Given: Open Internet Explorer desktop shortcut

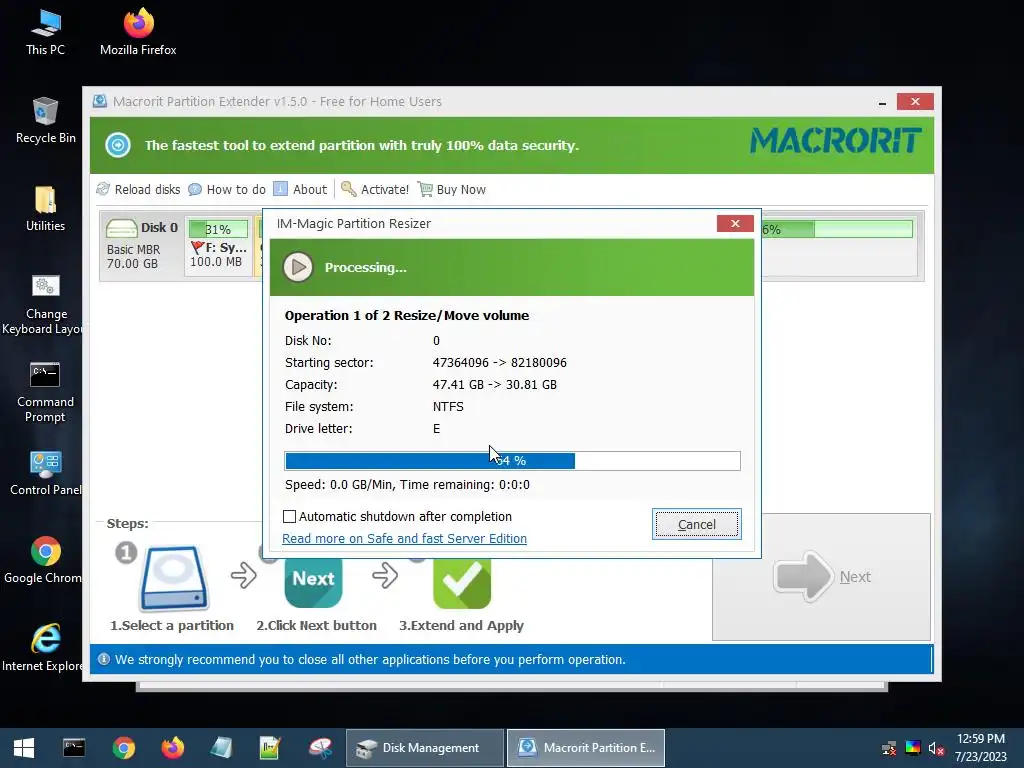Looking at the screenshot, I should (44, 648).
